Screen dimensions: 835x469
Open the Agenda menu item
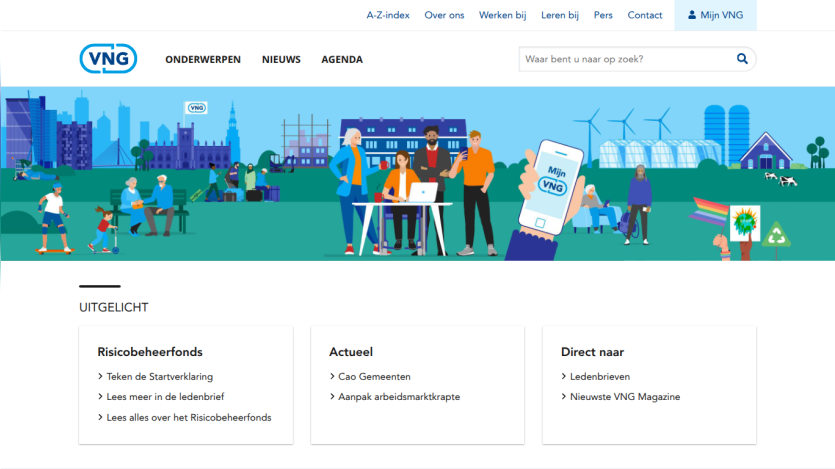coord(342,60)
